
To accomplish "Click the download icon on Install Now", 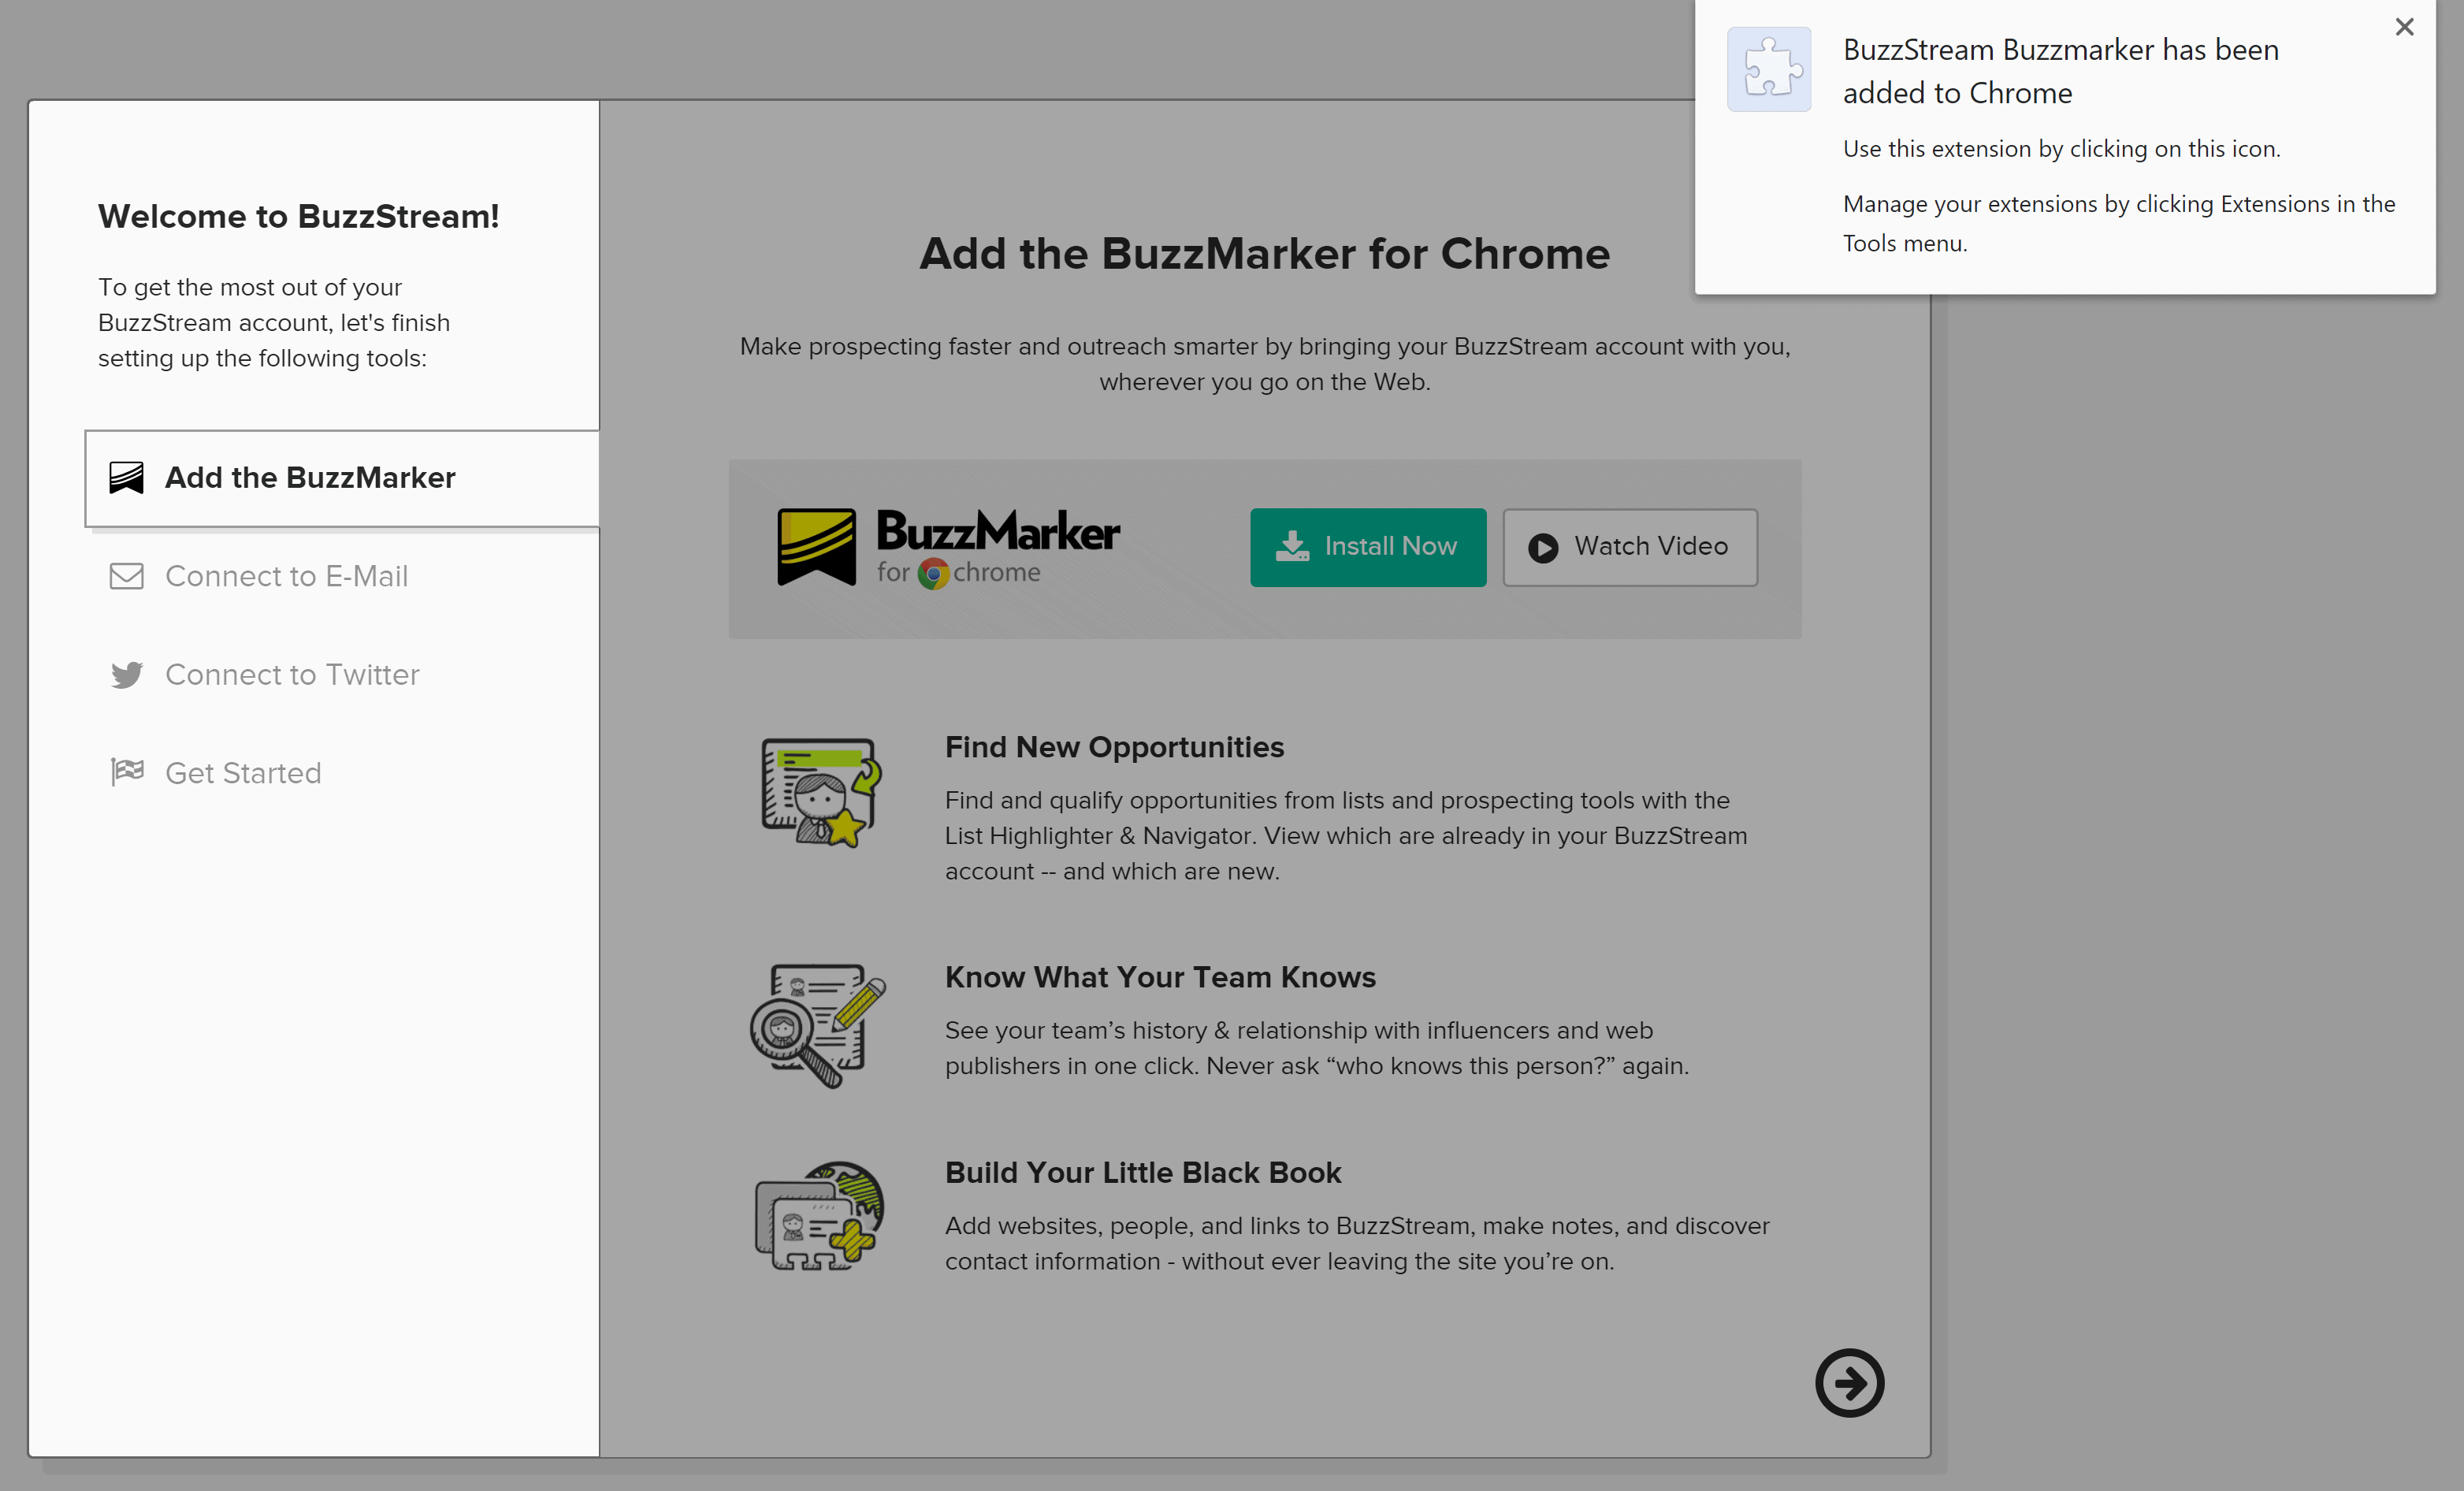I will coord(1292,546).
